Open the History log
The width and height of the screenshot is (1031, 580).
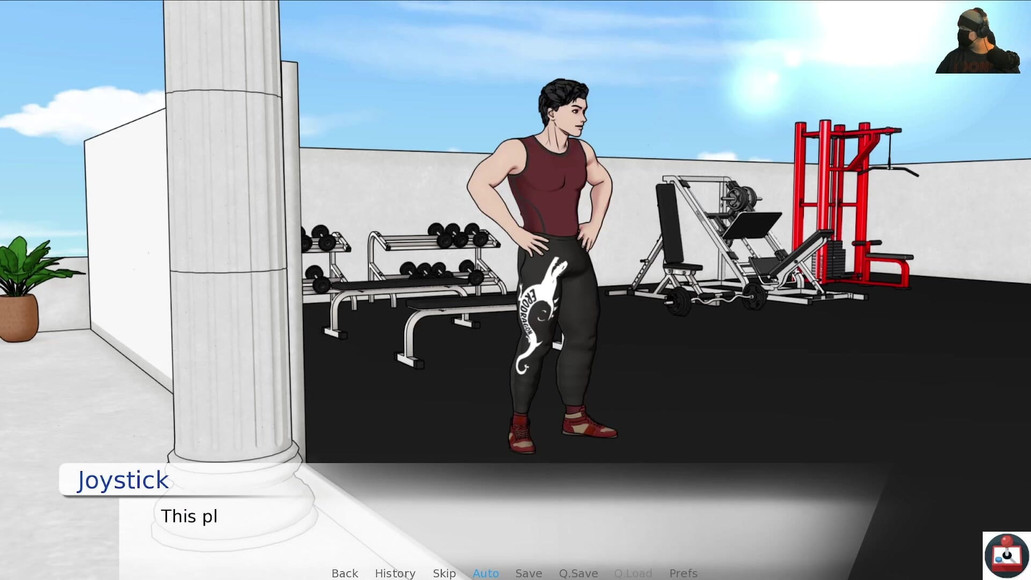coord(395,573)
